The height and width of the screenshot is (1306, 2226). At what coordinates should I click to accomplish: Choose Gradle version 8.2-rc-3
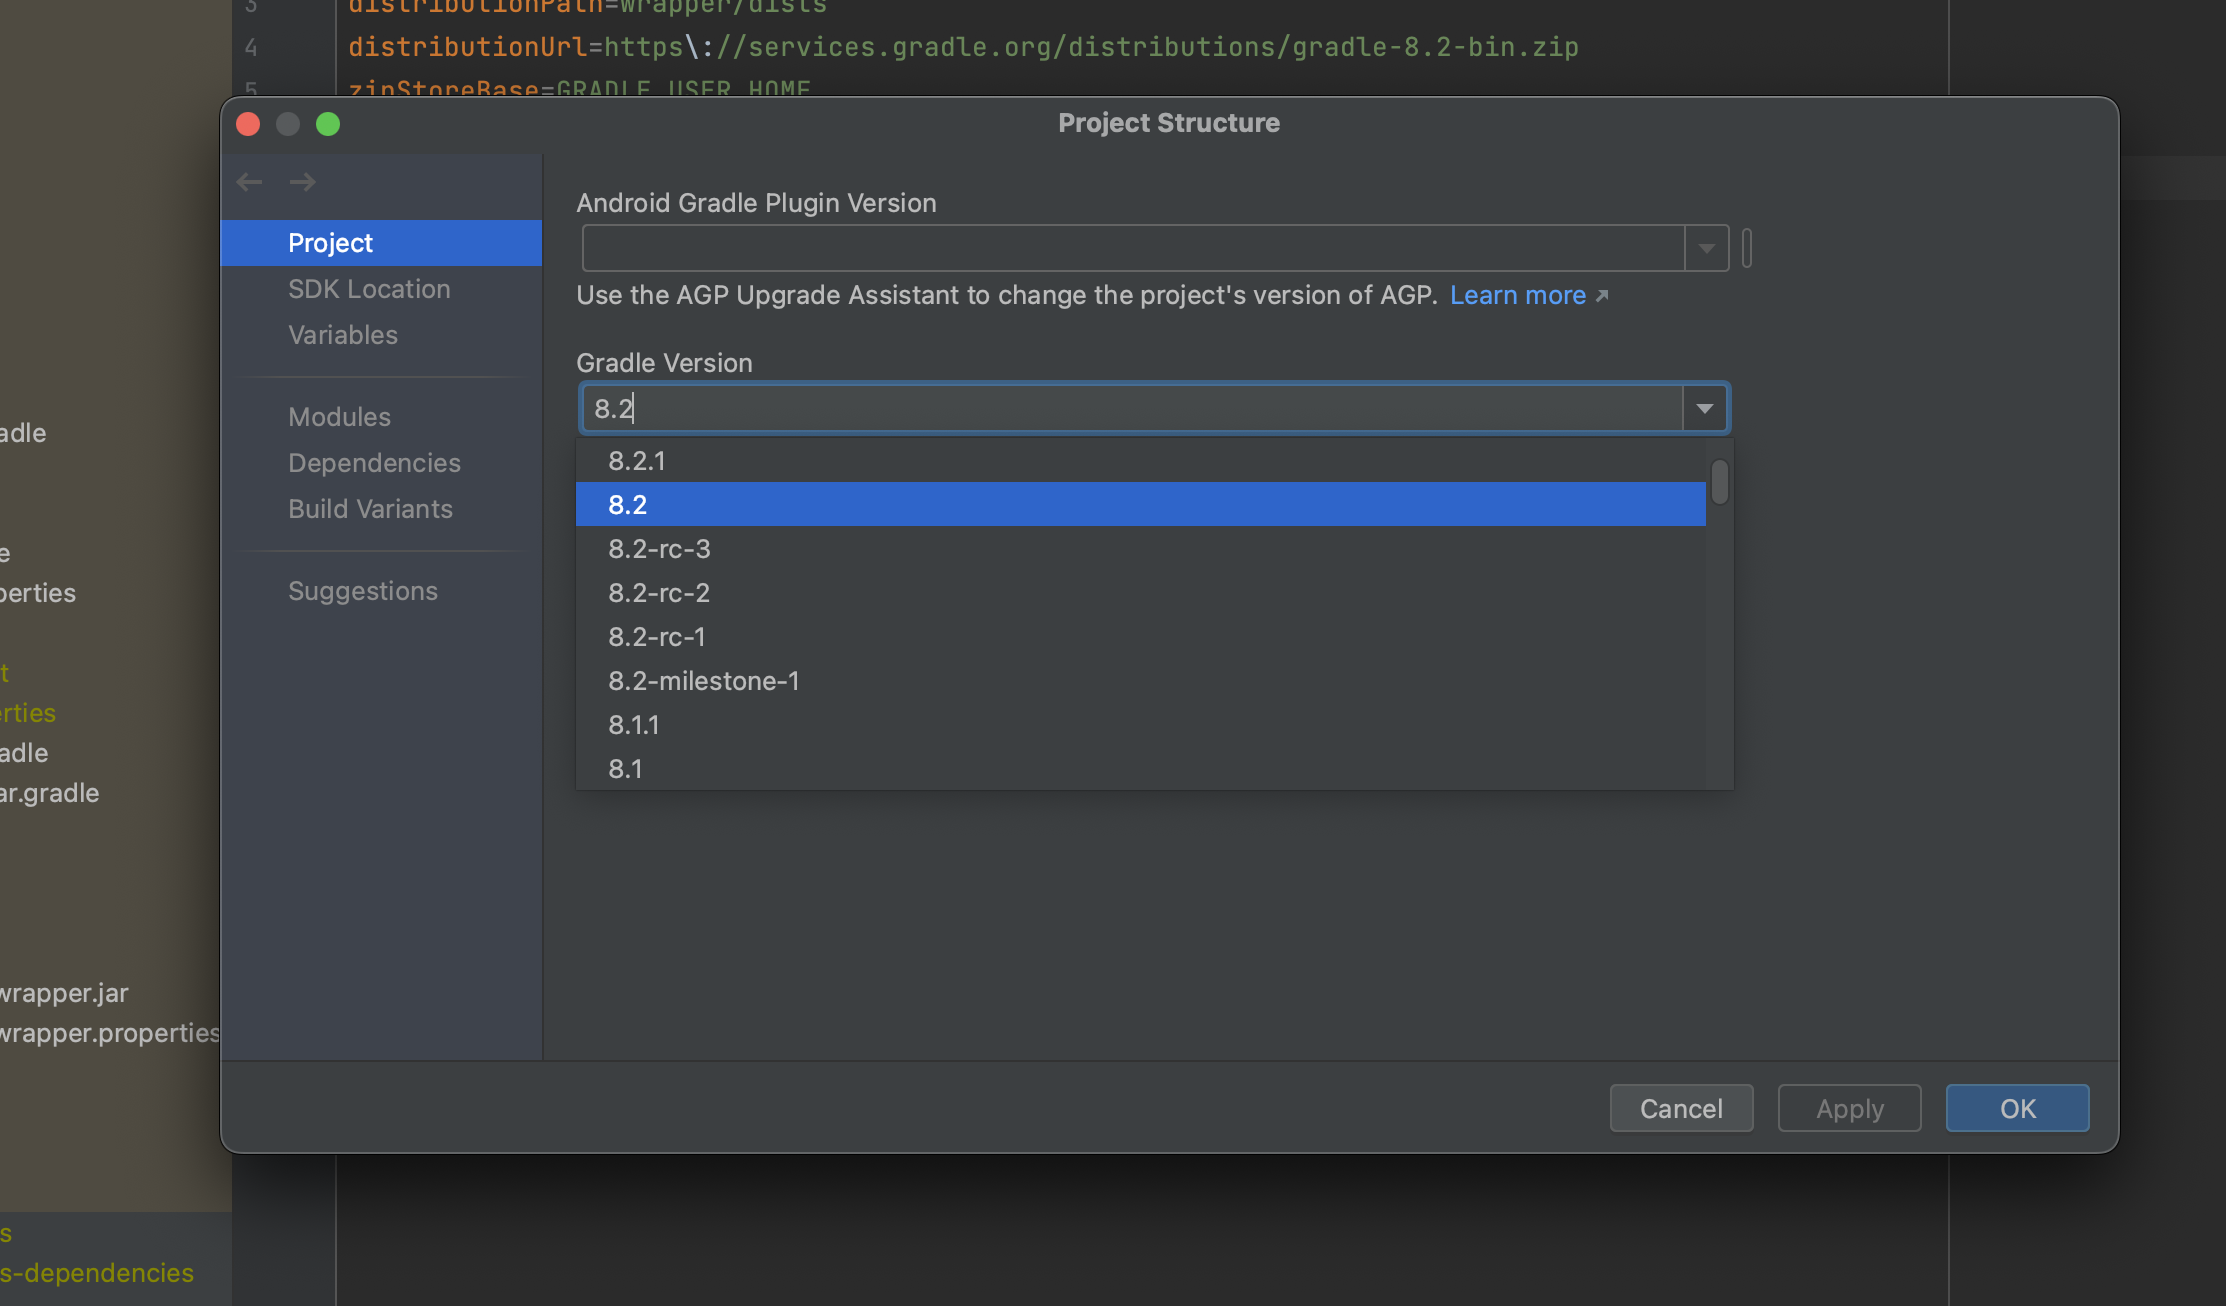click(1141, 549)
